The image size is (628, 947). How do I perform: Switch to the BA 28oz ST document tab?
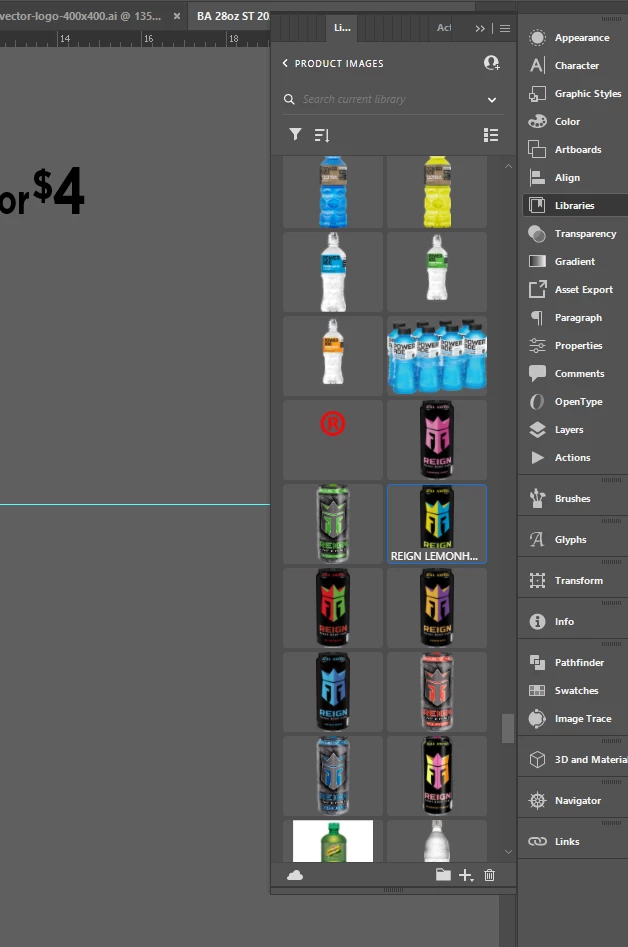click(x=232, y=16)
